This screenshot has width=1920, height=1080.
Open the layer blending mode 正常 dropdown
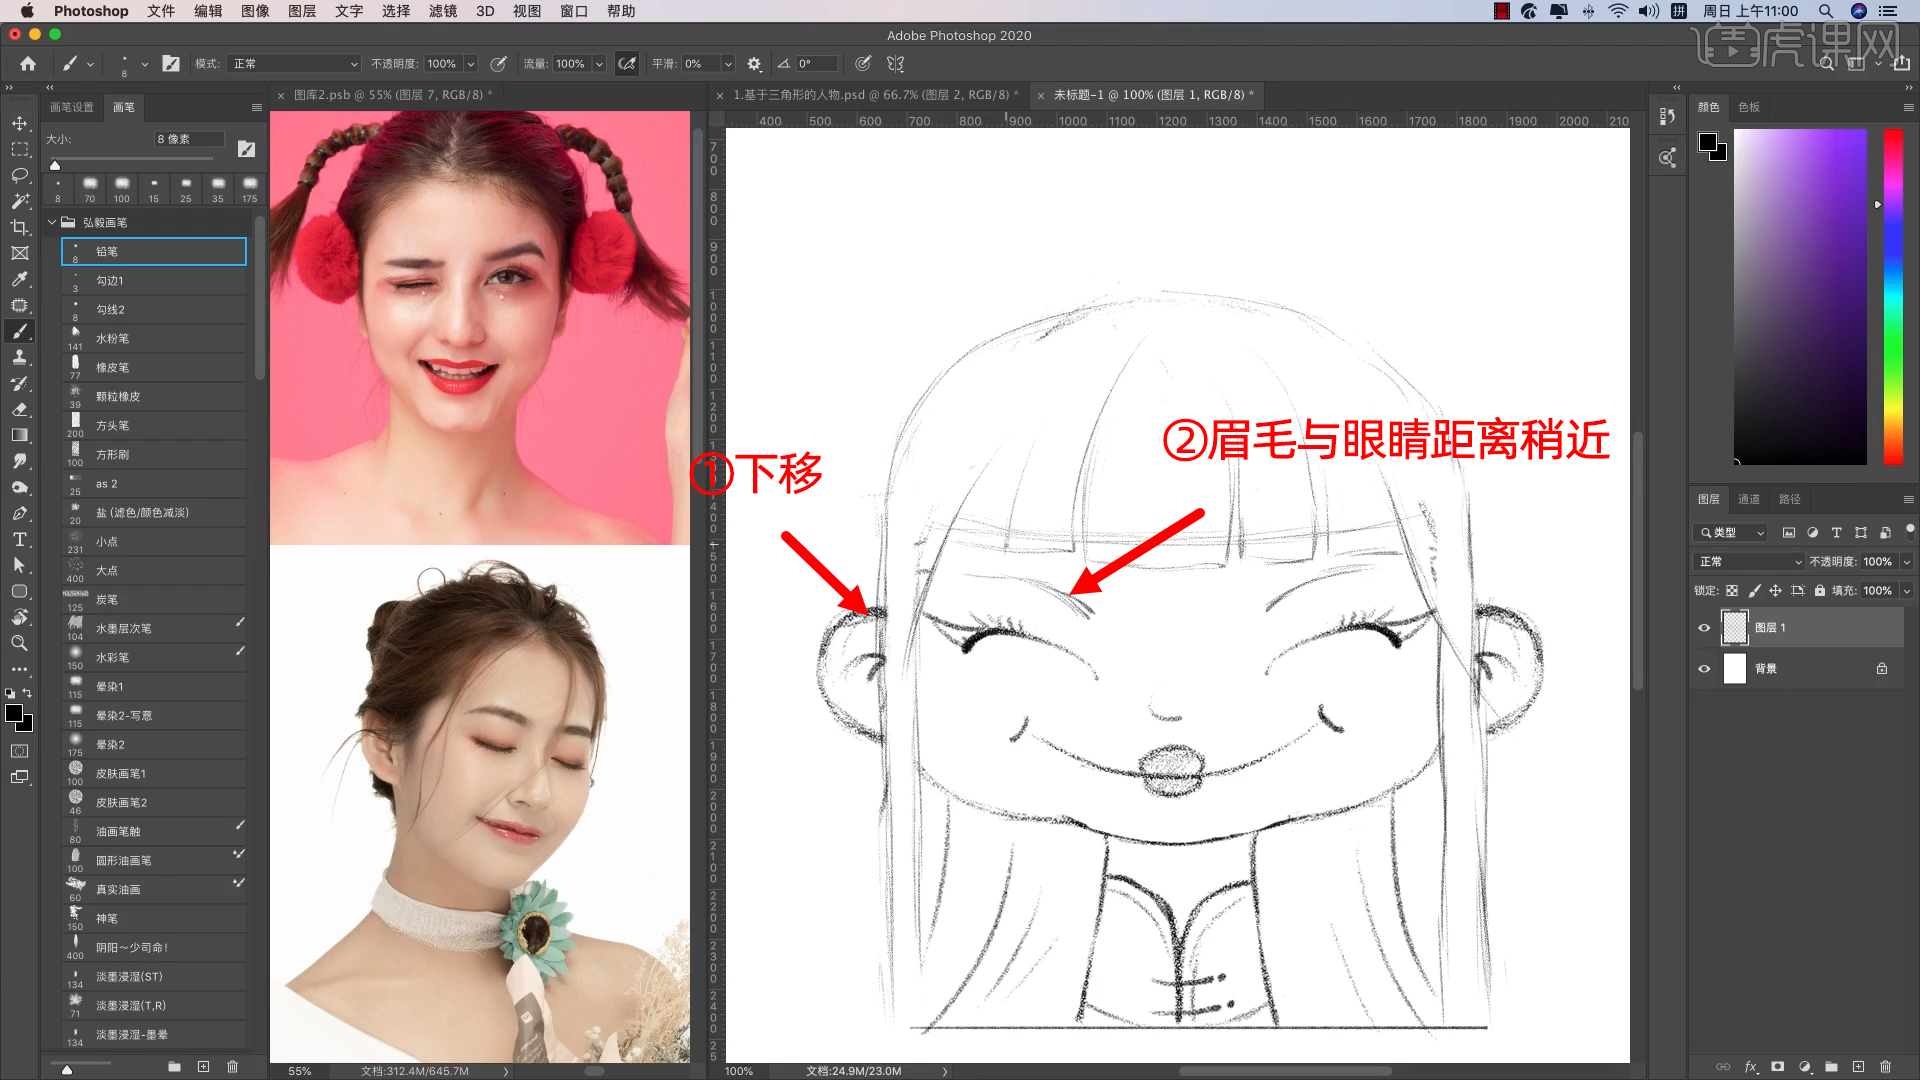coord(1747,561)
